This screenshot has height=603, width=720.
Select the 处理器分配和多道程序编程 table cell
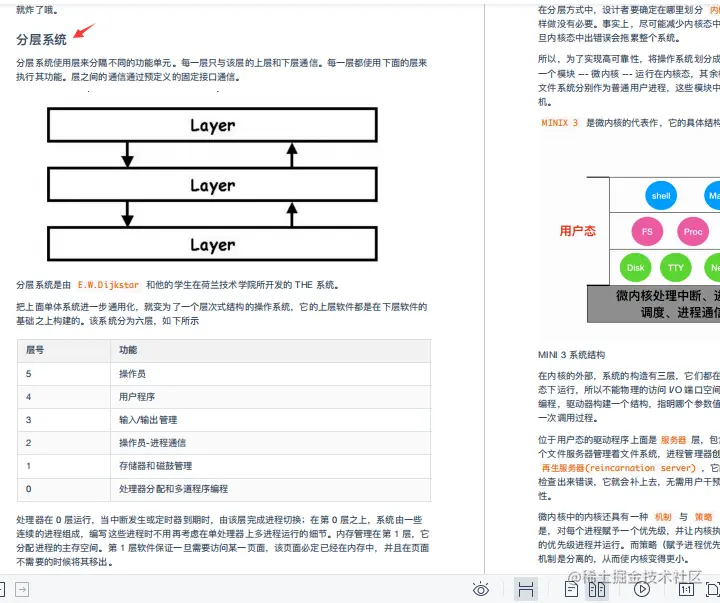pyautogui.click(x=270, y=489)
